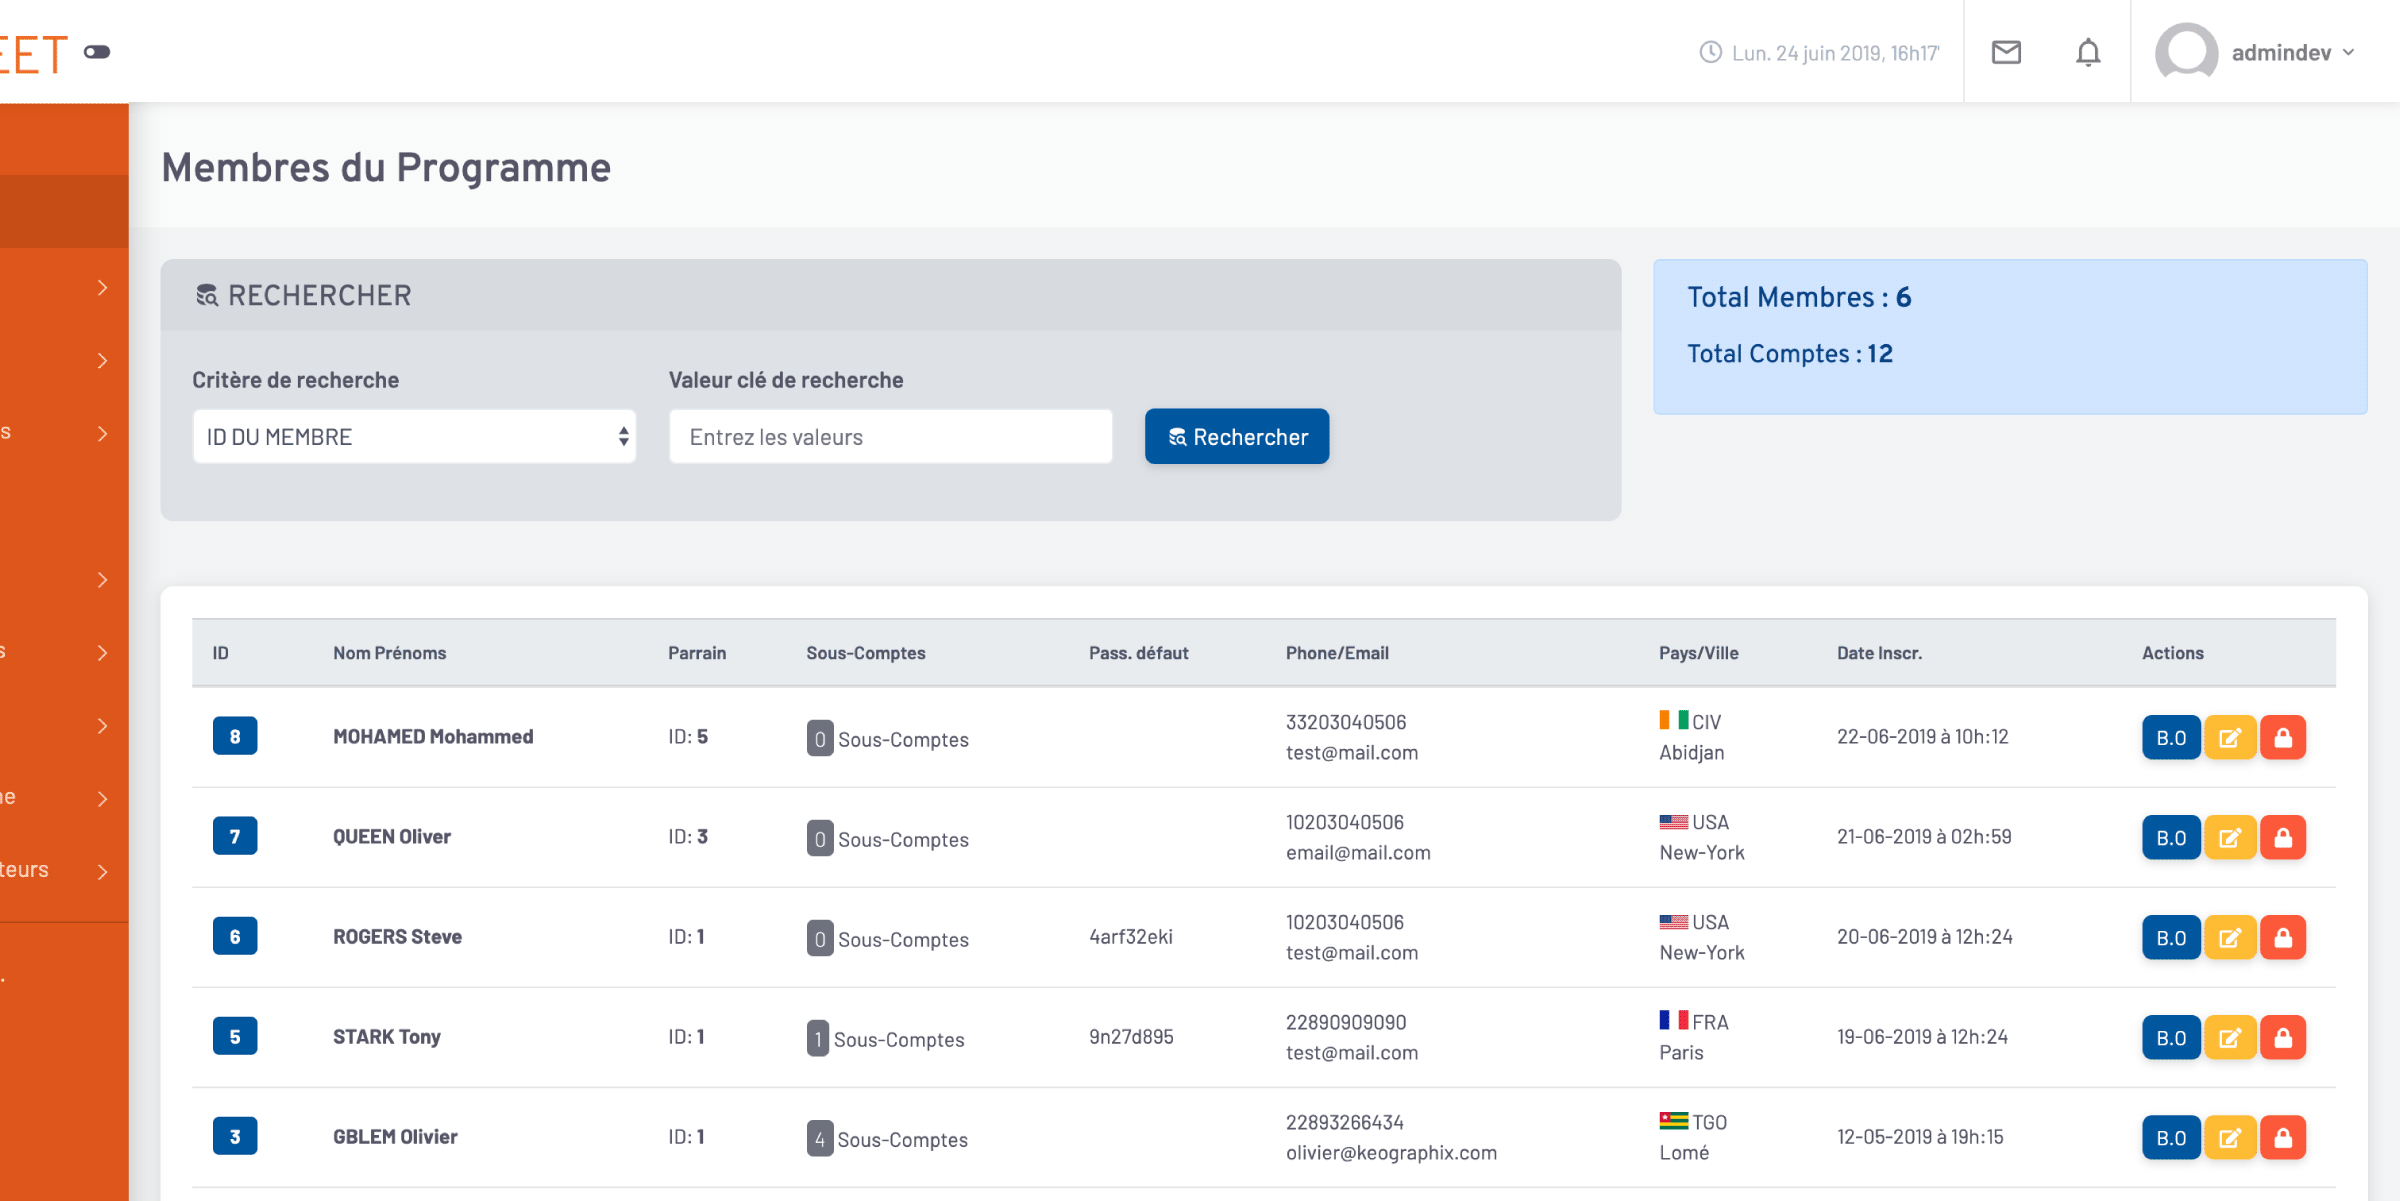Click lock icon for MOHAMED Mohammed

tap(2283, 738)
